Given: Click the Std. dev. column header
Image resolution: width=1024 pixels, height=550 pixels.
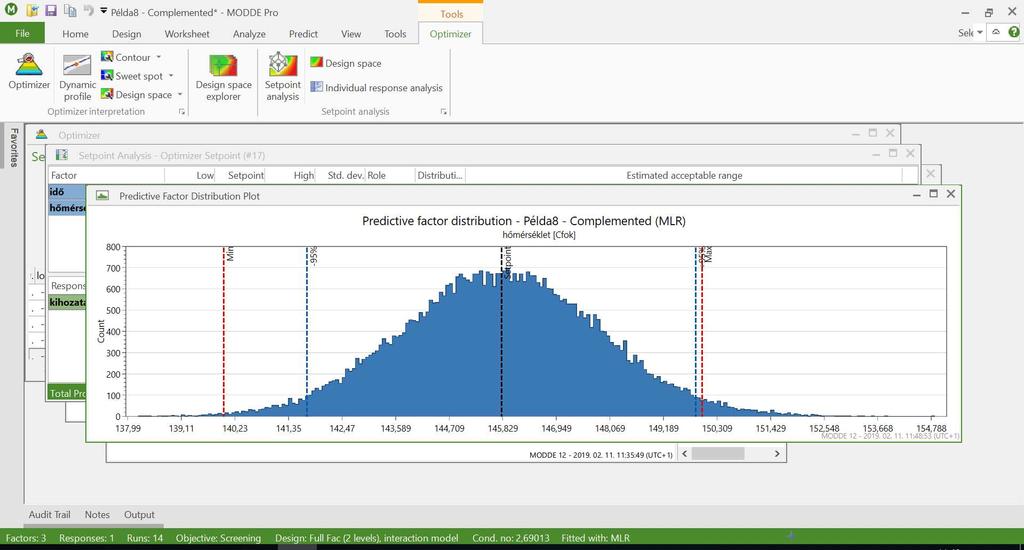Looking at the screenshot, I should (341, 175).
